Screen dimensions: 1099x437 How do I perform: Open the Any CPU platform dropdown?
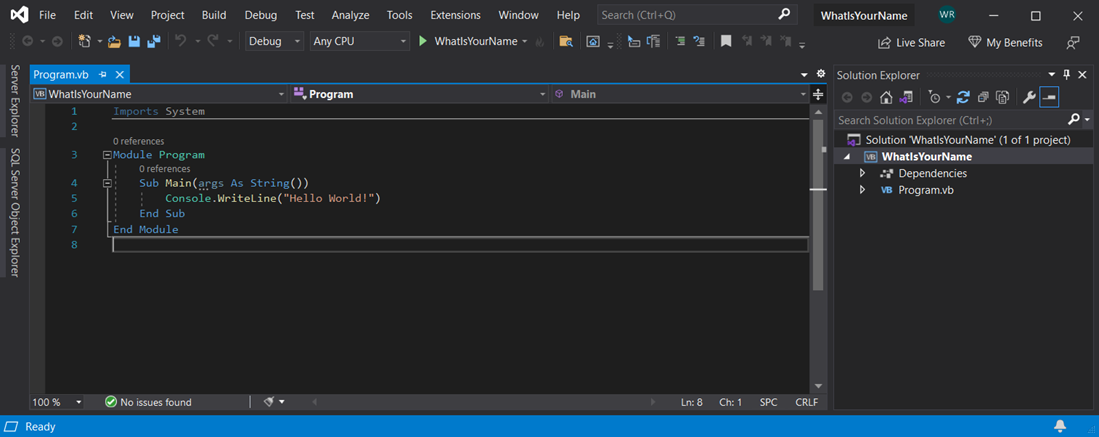pyautogui.click(x=359, y=41)
